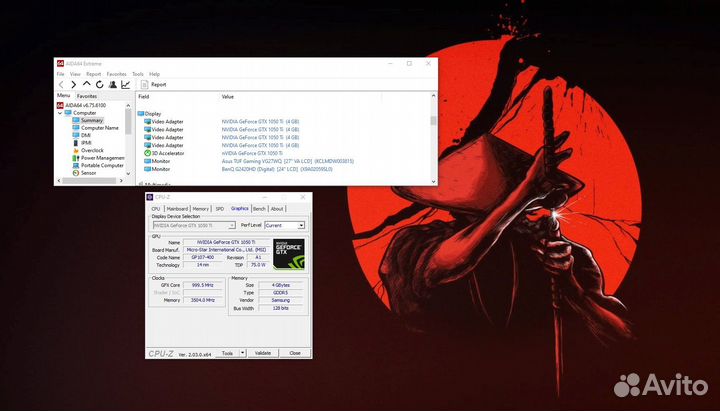Image resolution: width=720 pixels, height=411 pixels.
Task: Switch to the Mainboard tab in CPU-Z
Action: tap(177, 209)
